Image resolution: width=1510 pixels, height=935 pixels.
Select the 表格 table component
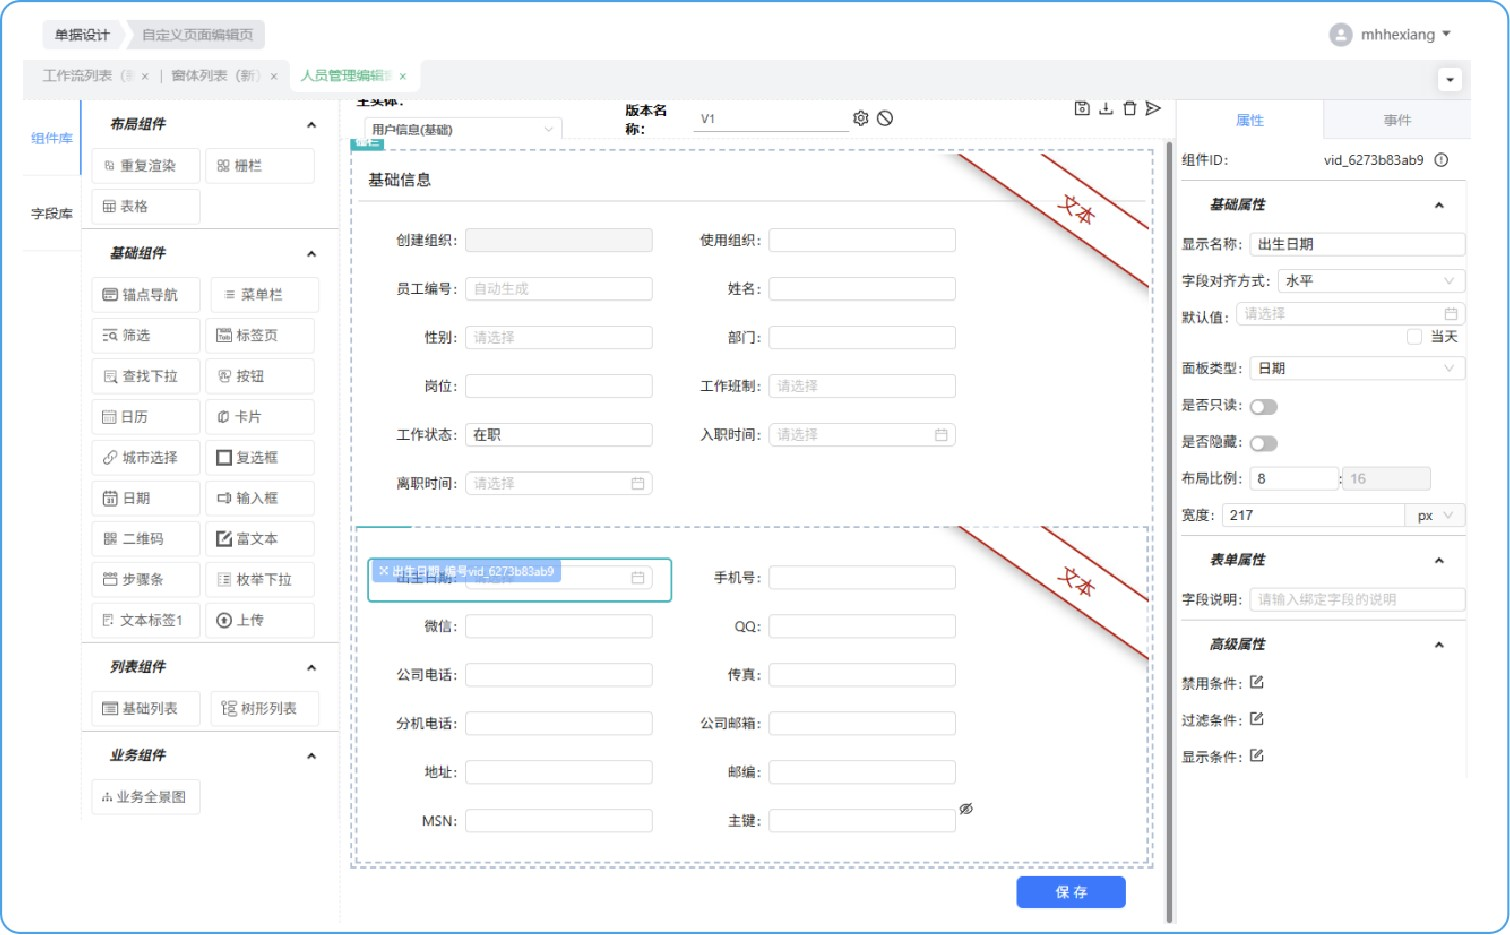pyautogui.click(x=146, y=206)
